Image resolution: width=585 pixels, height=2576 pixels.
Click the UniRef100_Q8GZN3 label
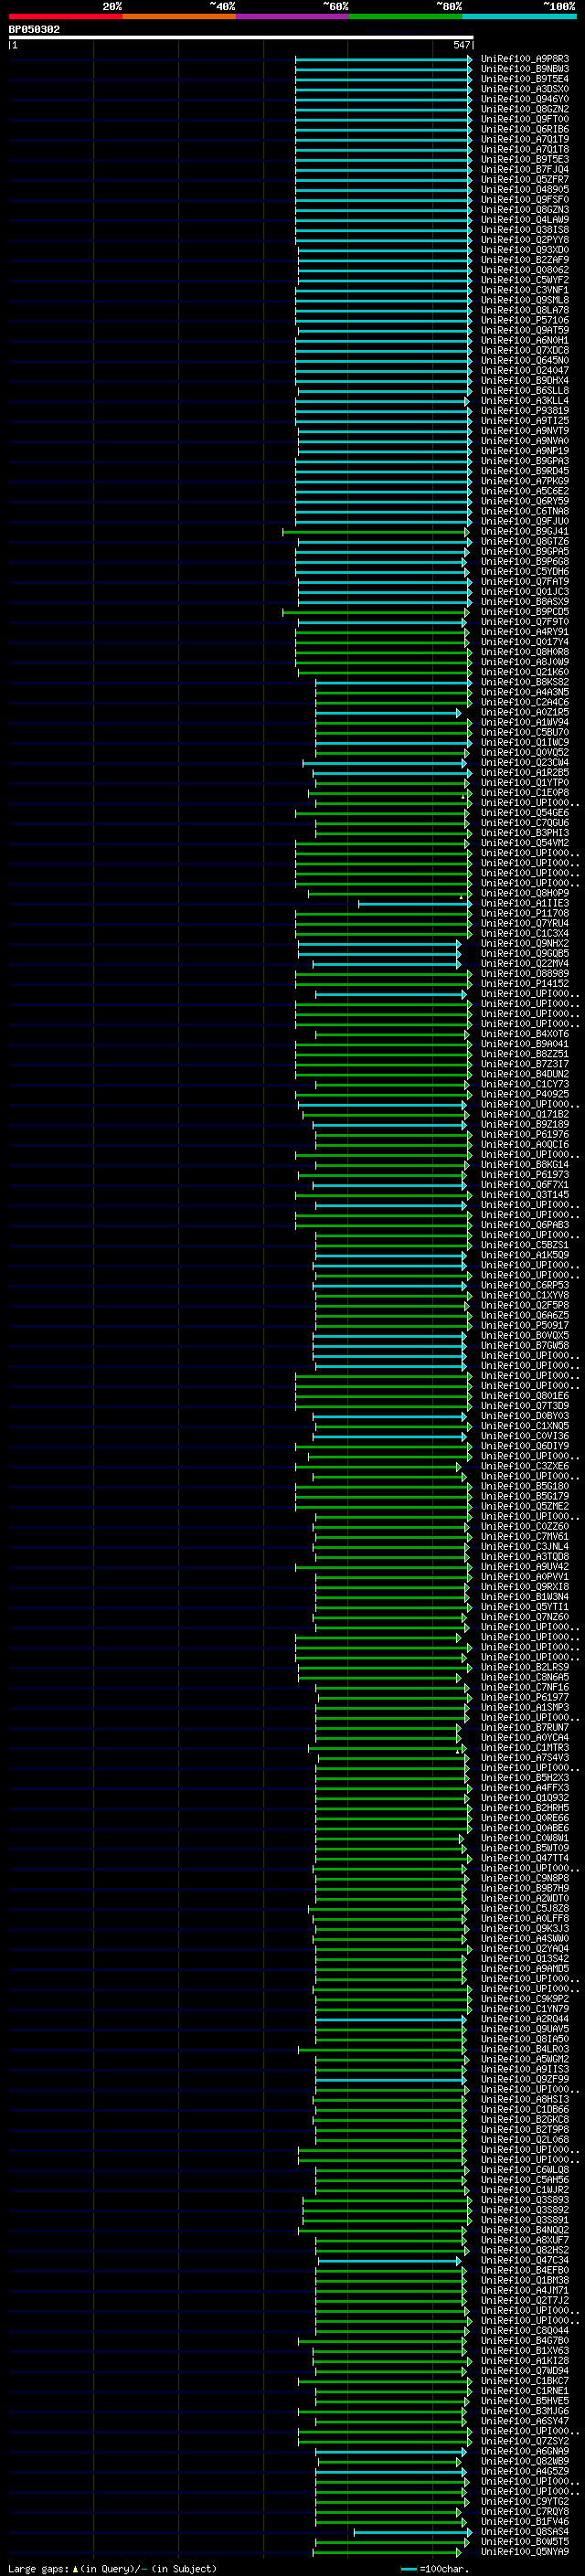[x=524, y=209]
